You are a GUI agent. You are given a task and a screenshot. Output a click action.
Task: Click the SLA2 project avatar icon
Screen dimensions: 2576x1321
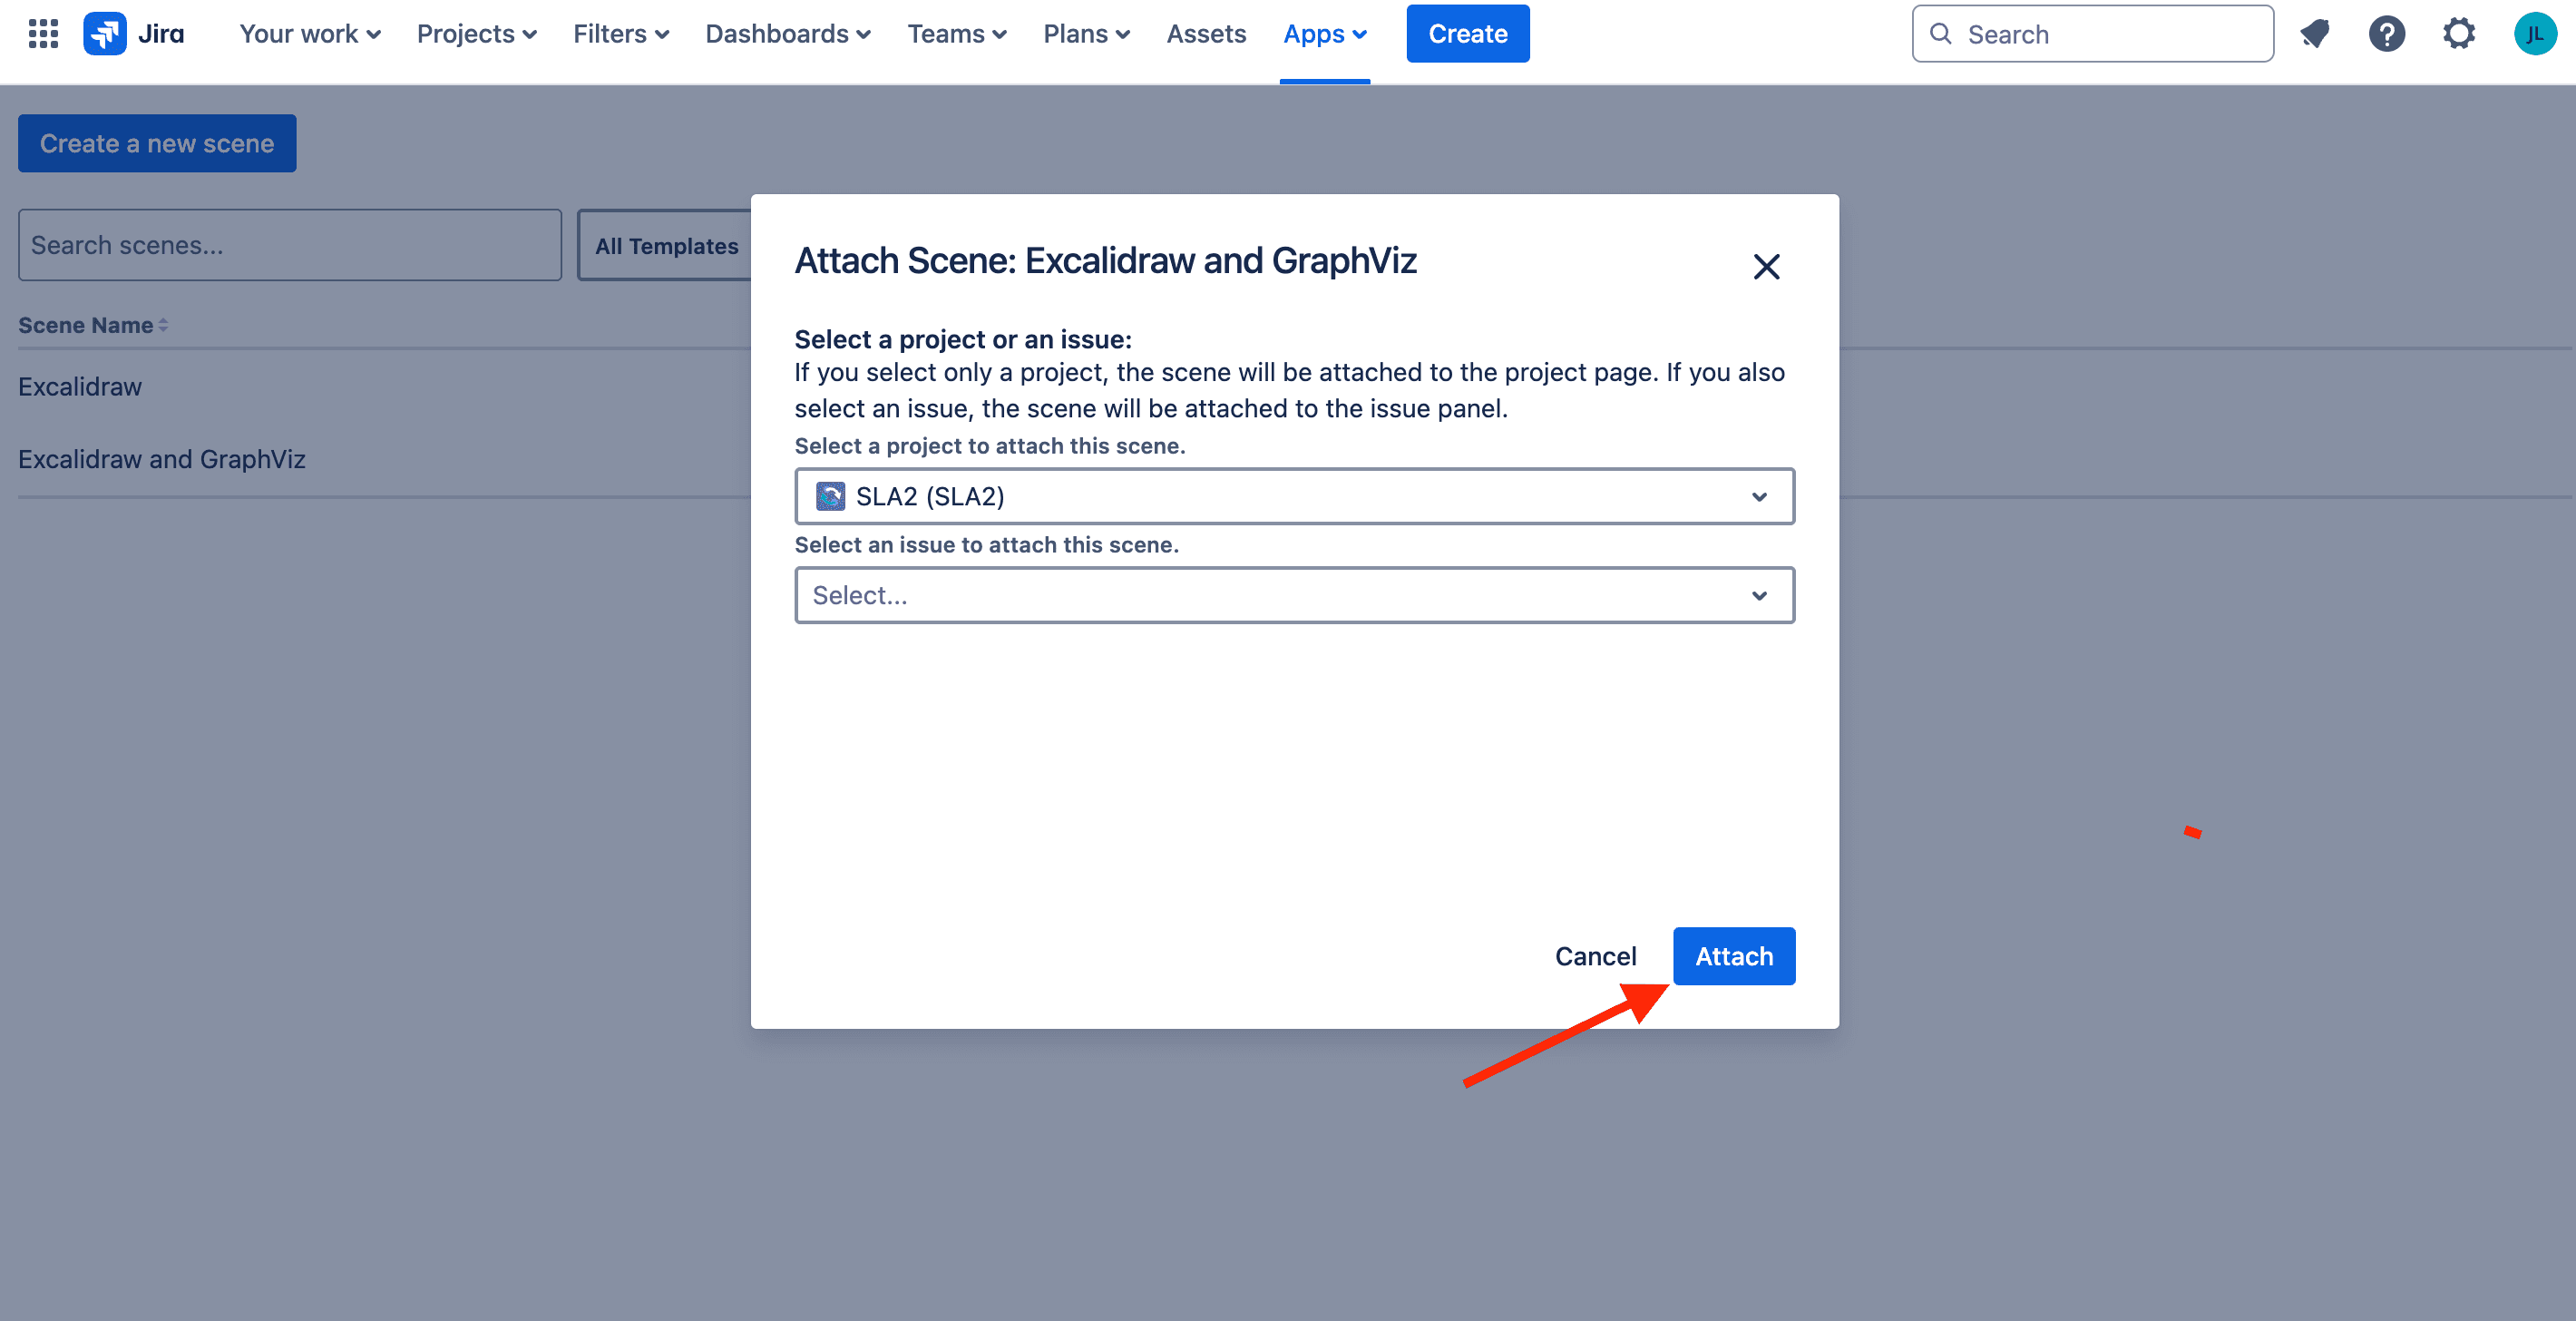[x=830, y=496]
